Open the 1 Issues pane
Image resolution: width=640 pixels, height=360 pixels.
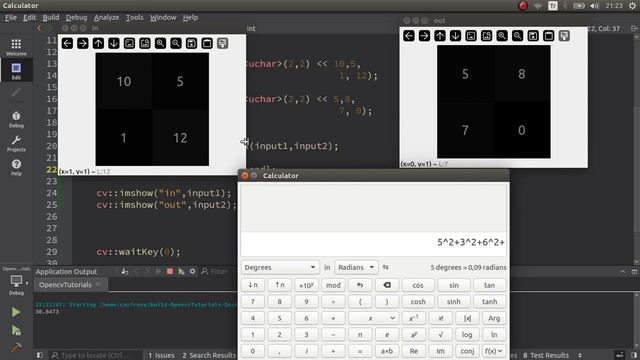tap(161, 355)
